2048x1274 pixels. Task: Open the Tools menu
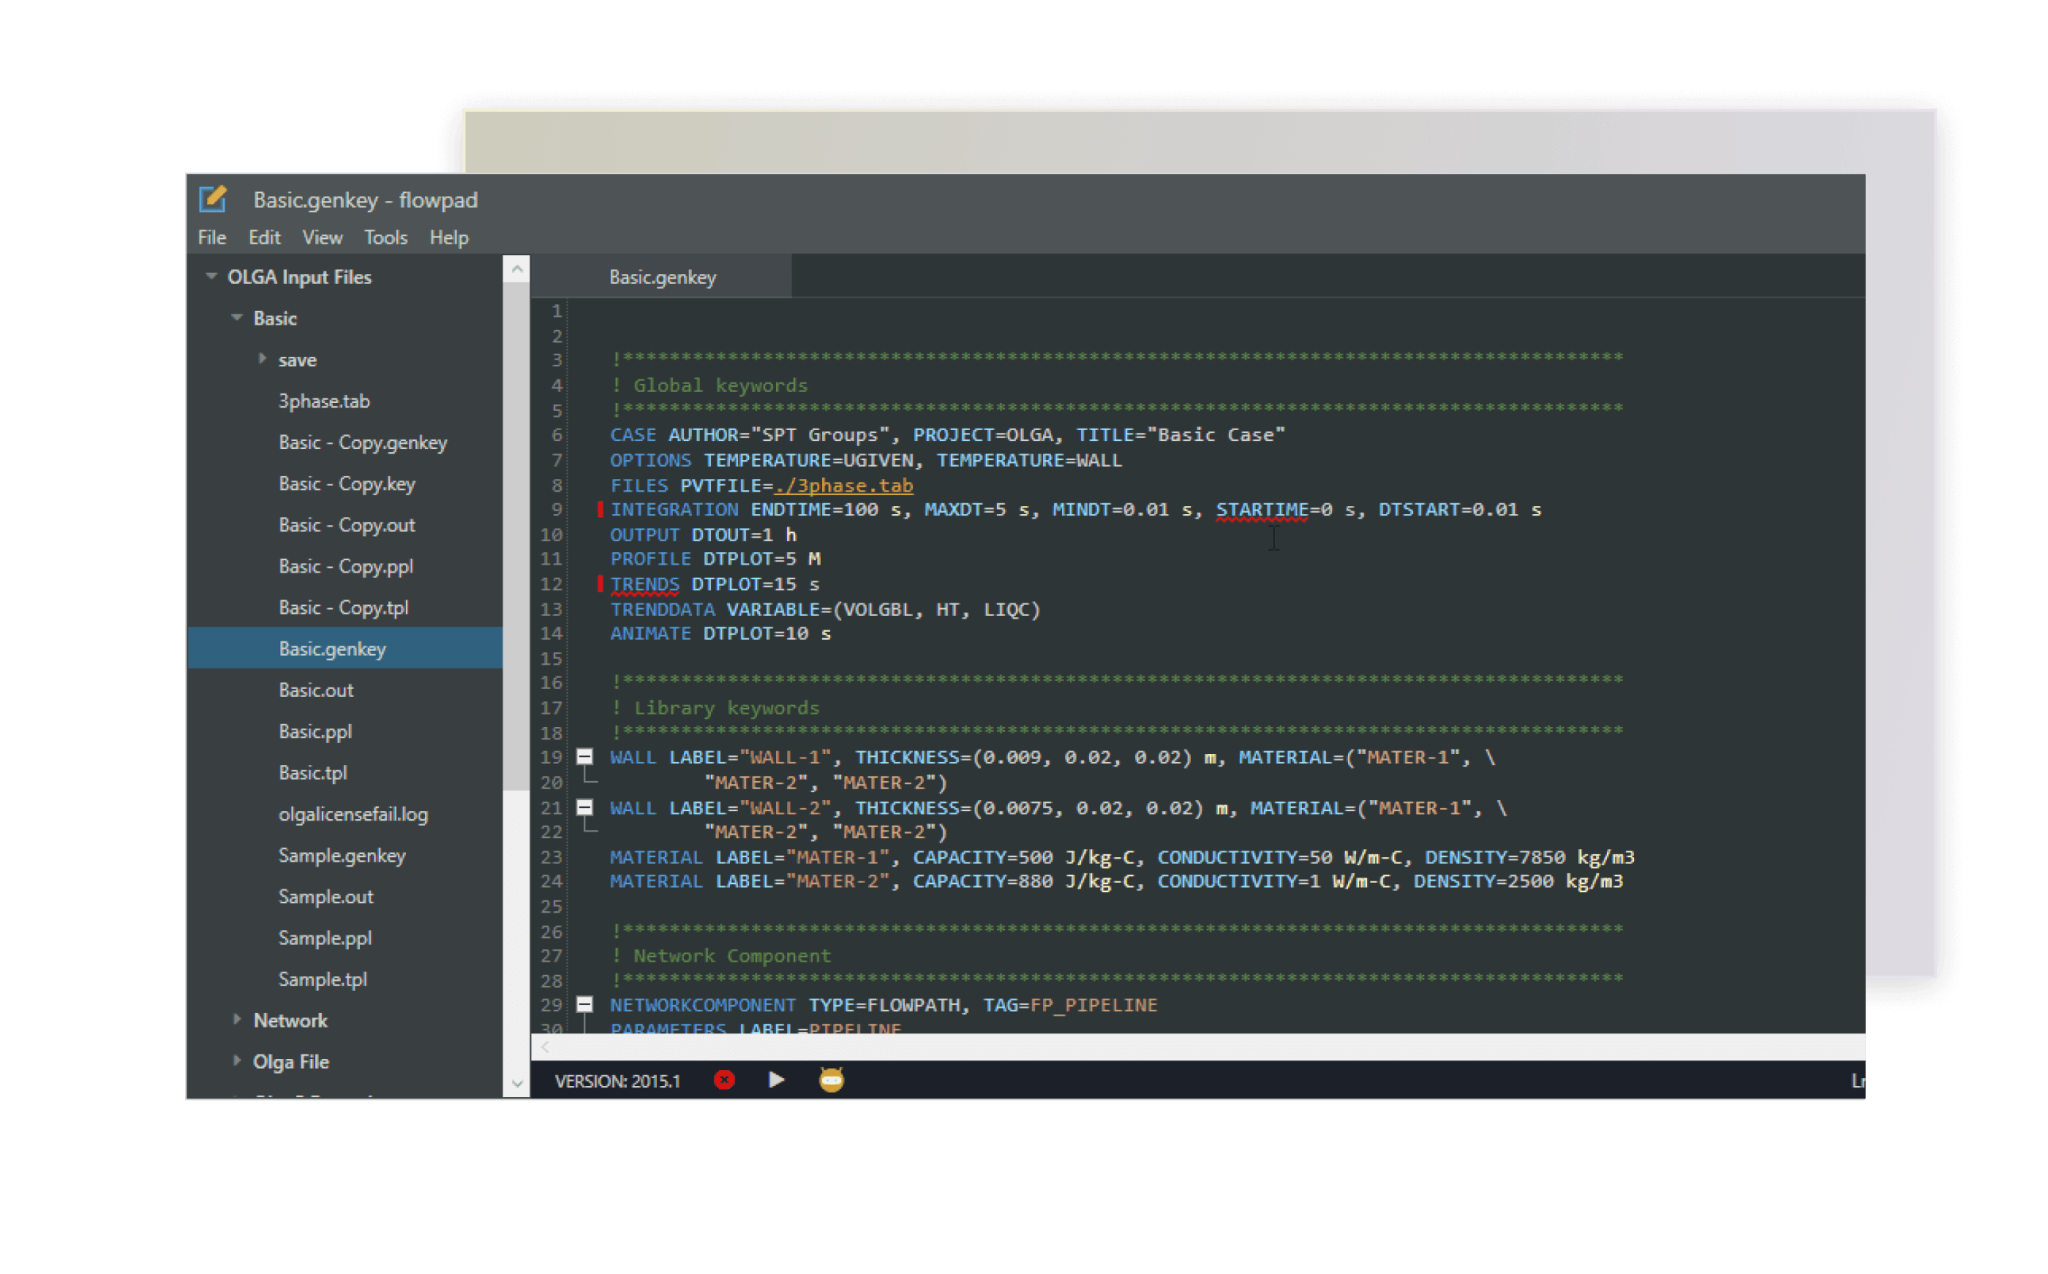pyautogui.click(x=385, y=237)
